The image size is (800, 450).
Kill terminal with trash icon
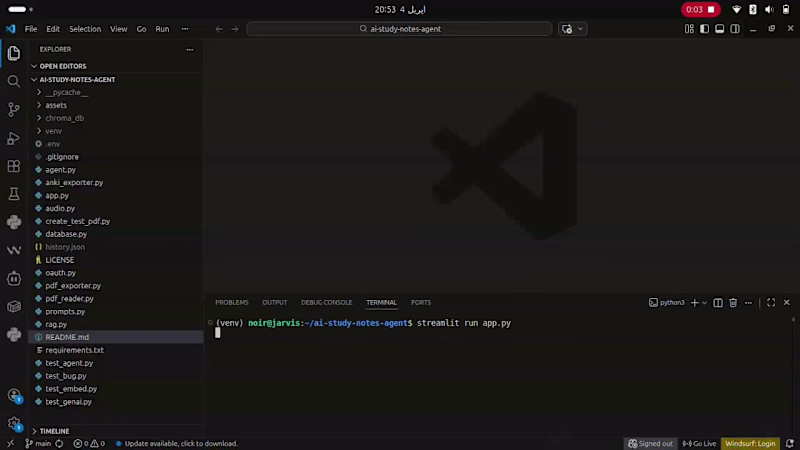[733, 303]
